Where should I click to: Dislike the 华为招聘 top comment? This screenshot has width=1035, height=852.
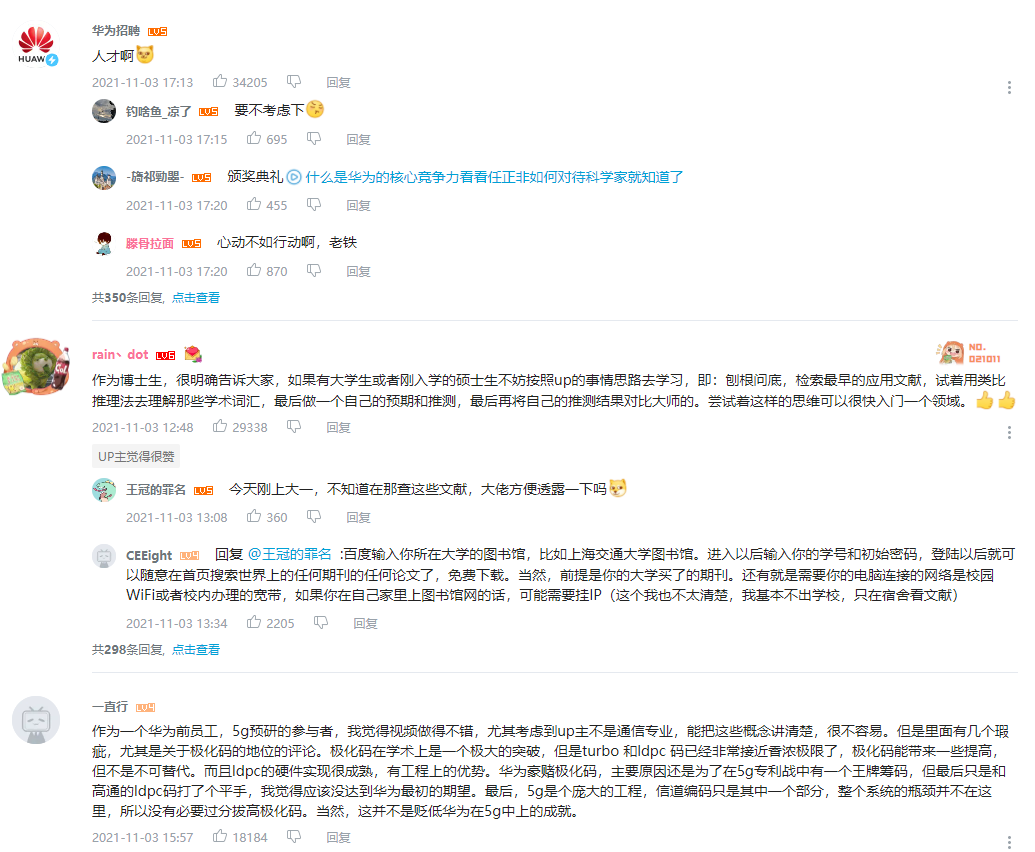[x=294, y=82]
